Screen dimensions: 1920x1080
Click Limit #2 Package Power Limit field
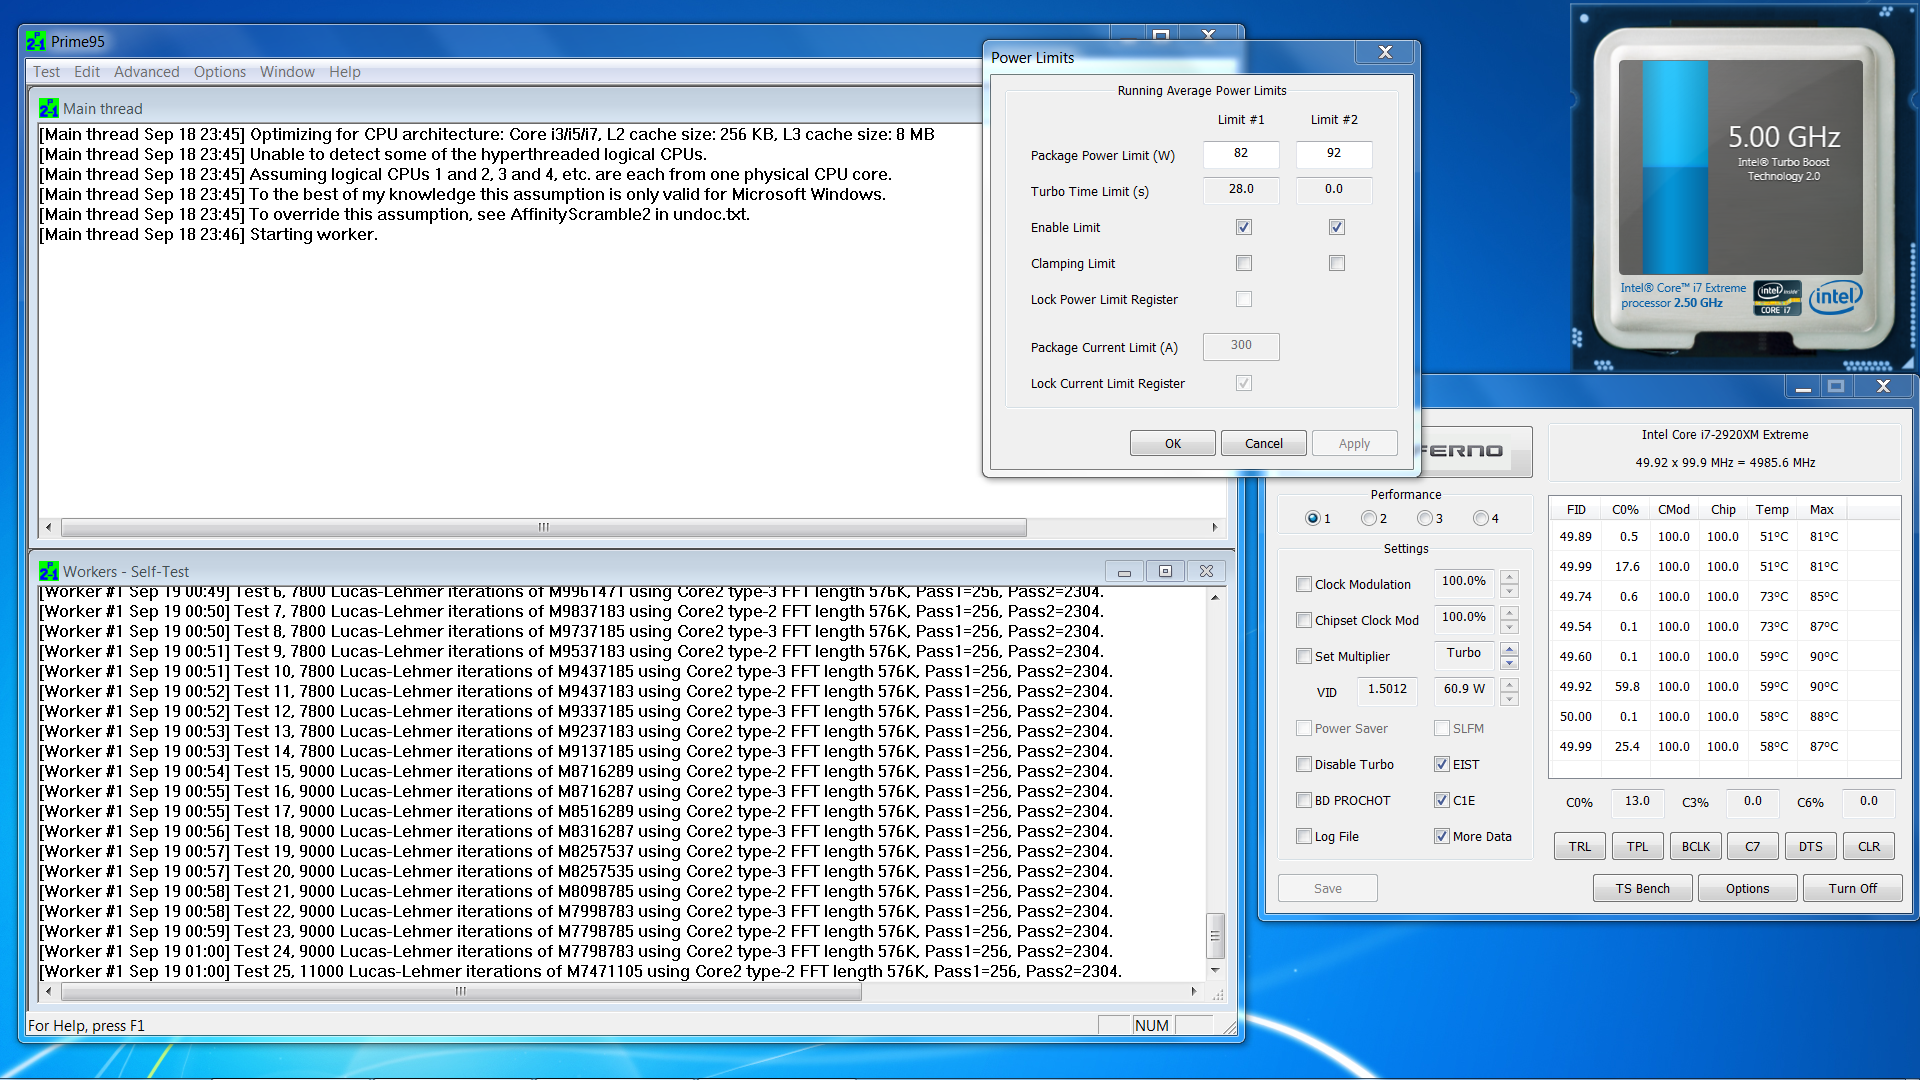pyautogui.click(x=1334, y=154)
